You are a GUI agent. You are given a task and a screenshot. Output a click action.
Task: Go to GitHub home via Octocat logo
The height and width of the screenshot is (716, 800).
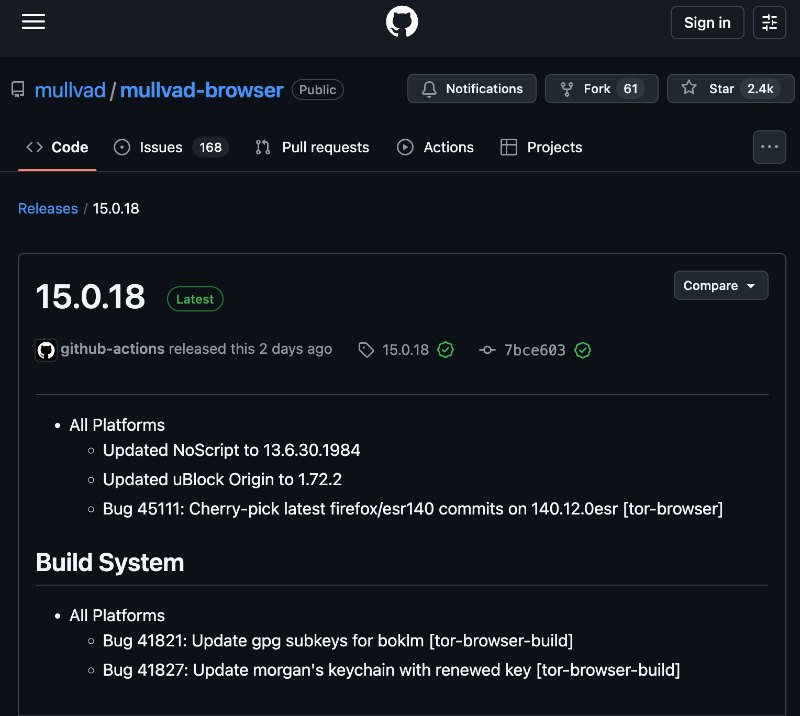(x=402, y=21)
